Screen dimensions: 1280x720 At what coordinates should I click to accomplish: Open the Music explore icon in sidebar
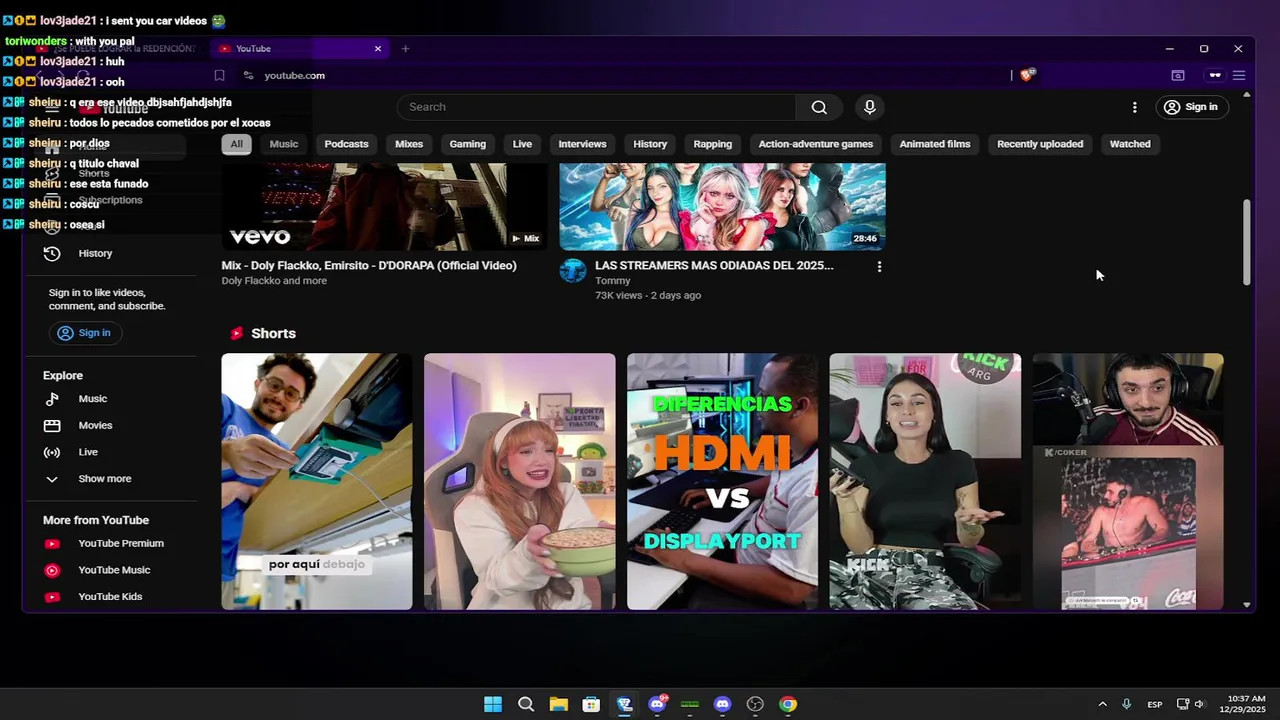point(52,399)
